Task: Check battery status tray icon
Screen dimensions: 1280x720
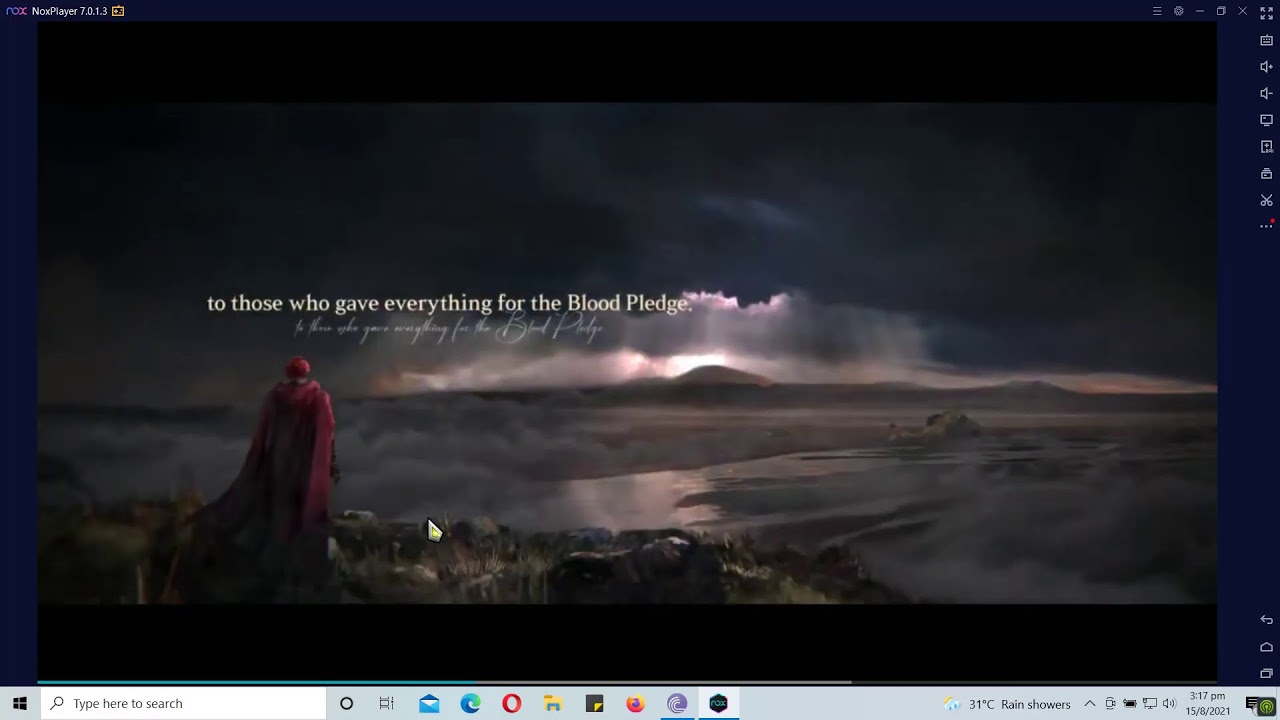Action: click(x=1130, y=704)
